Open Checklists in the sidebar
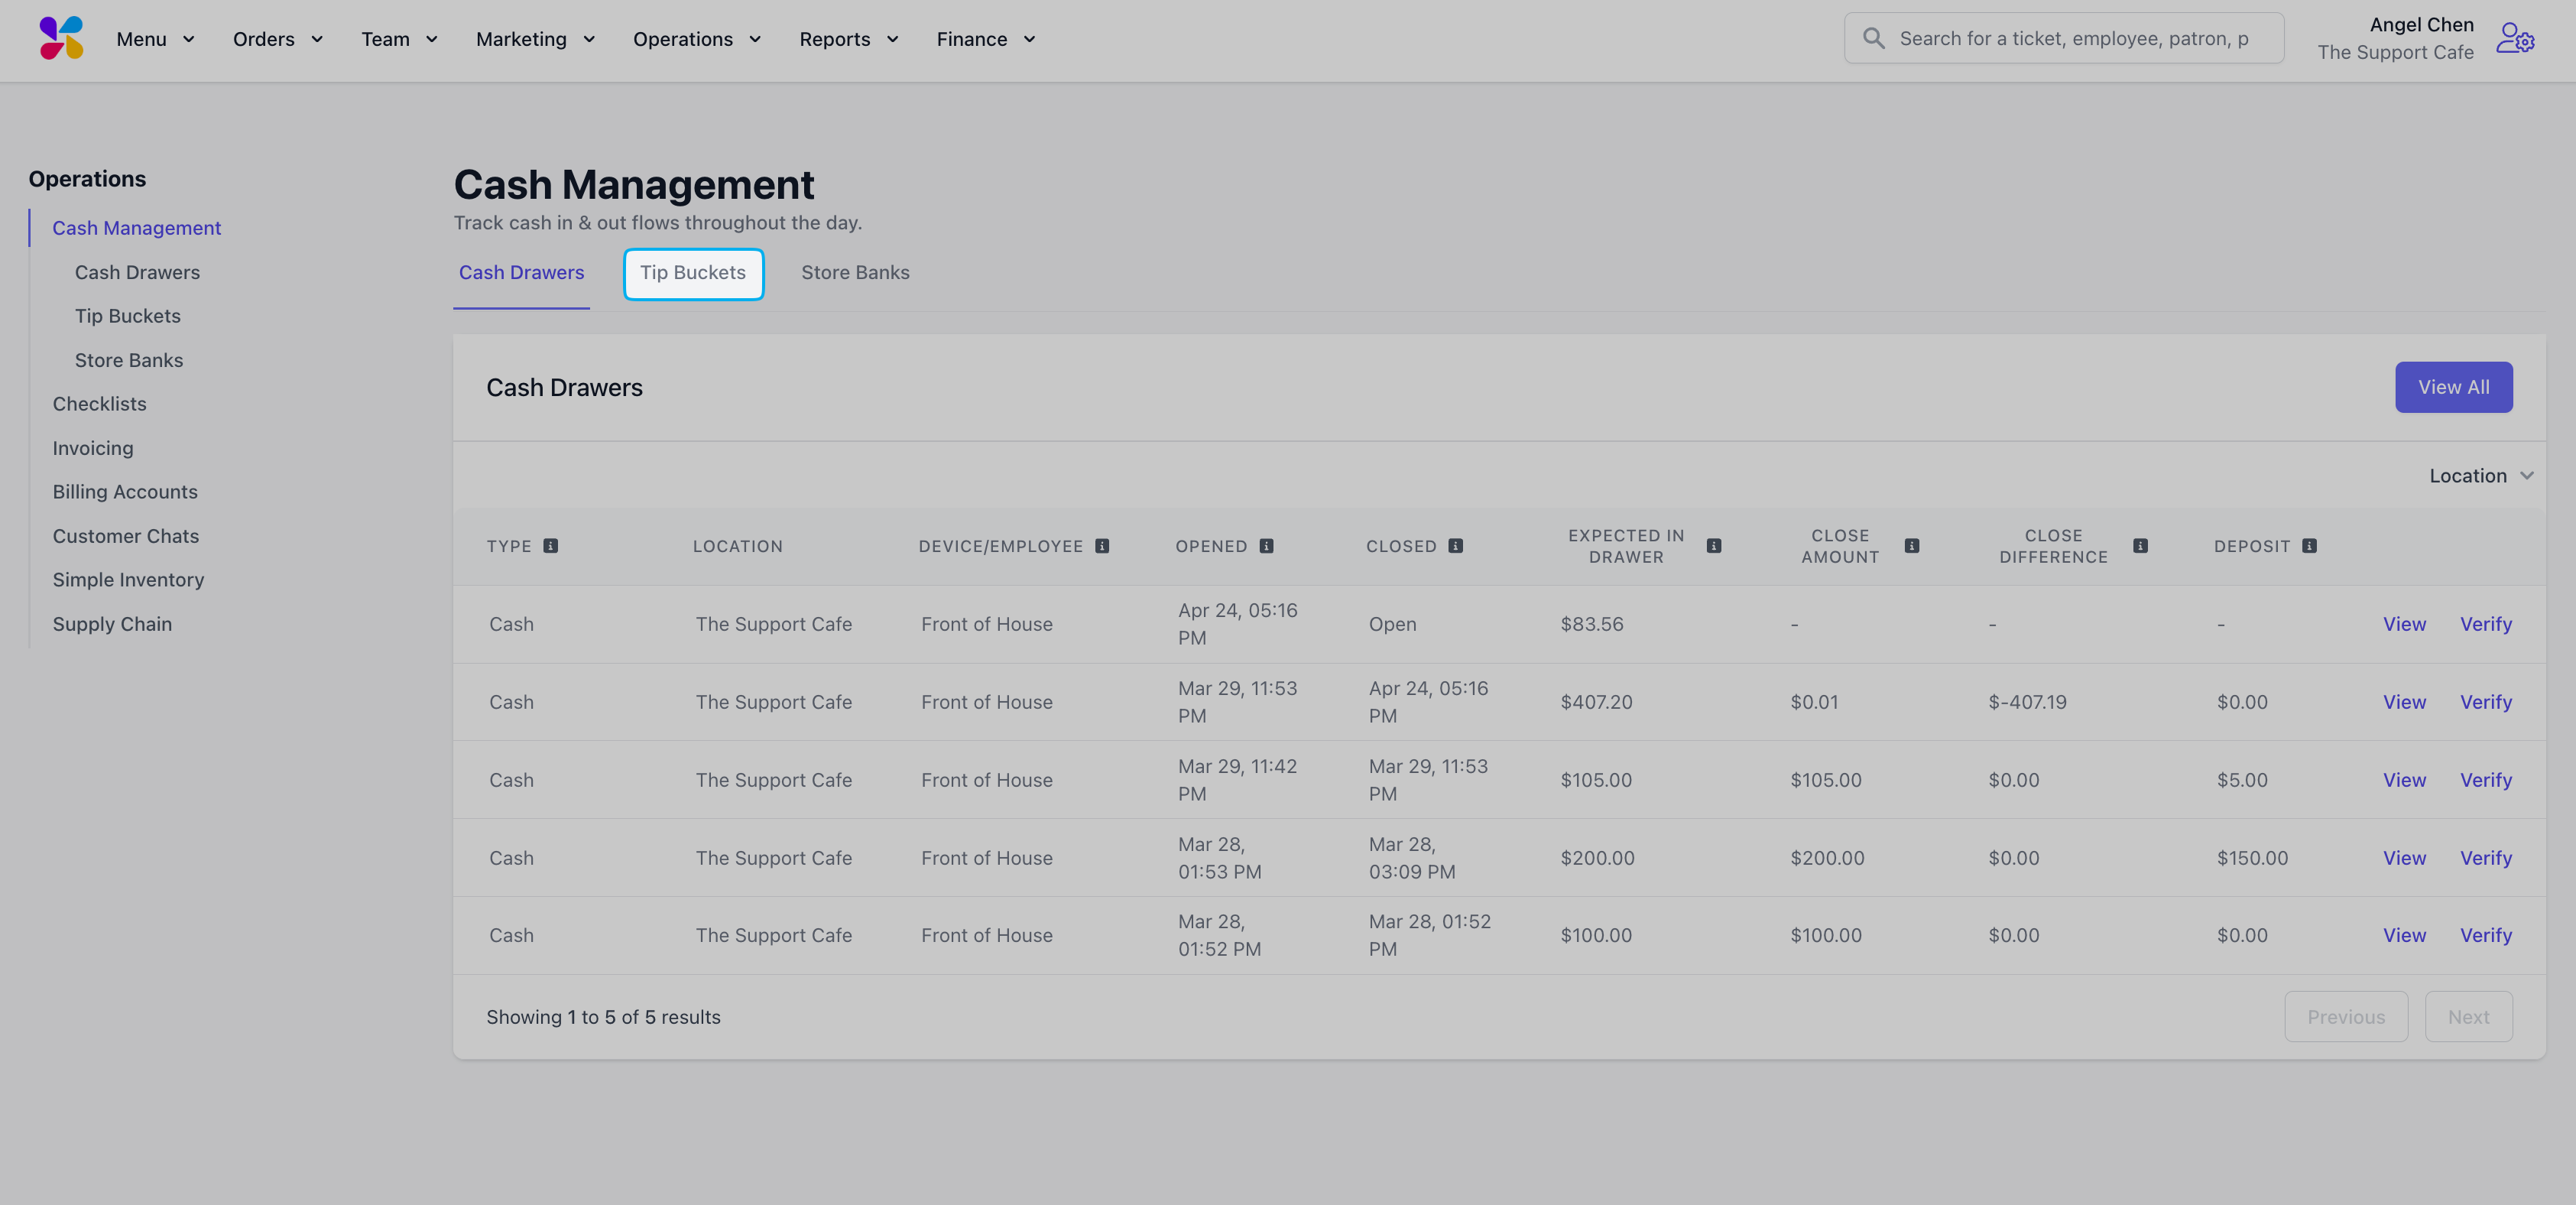 click(99, 404)
